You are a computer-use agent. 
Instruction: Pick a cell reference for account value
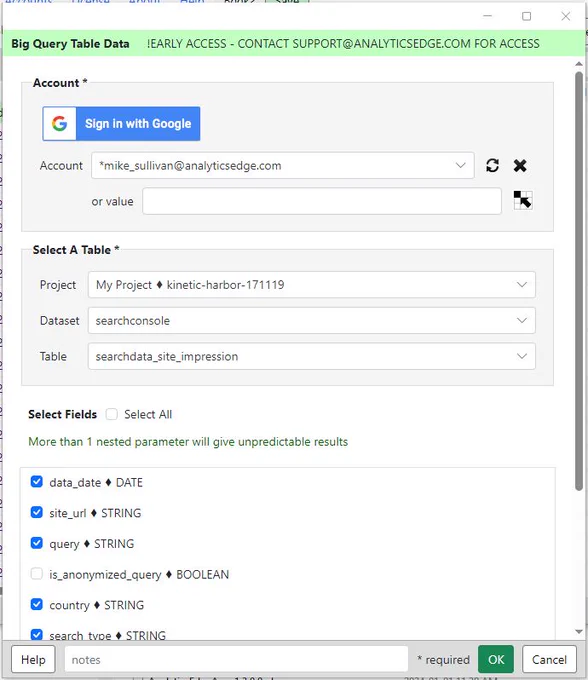coord(523,200)
